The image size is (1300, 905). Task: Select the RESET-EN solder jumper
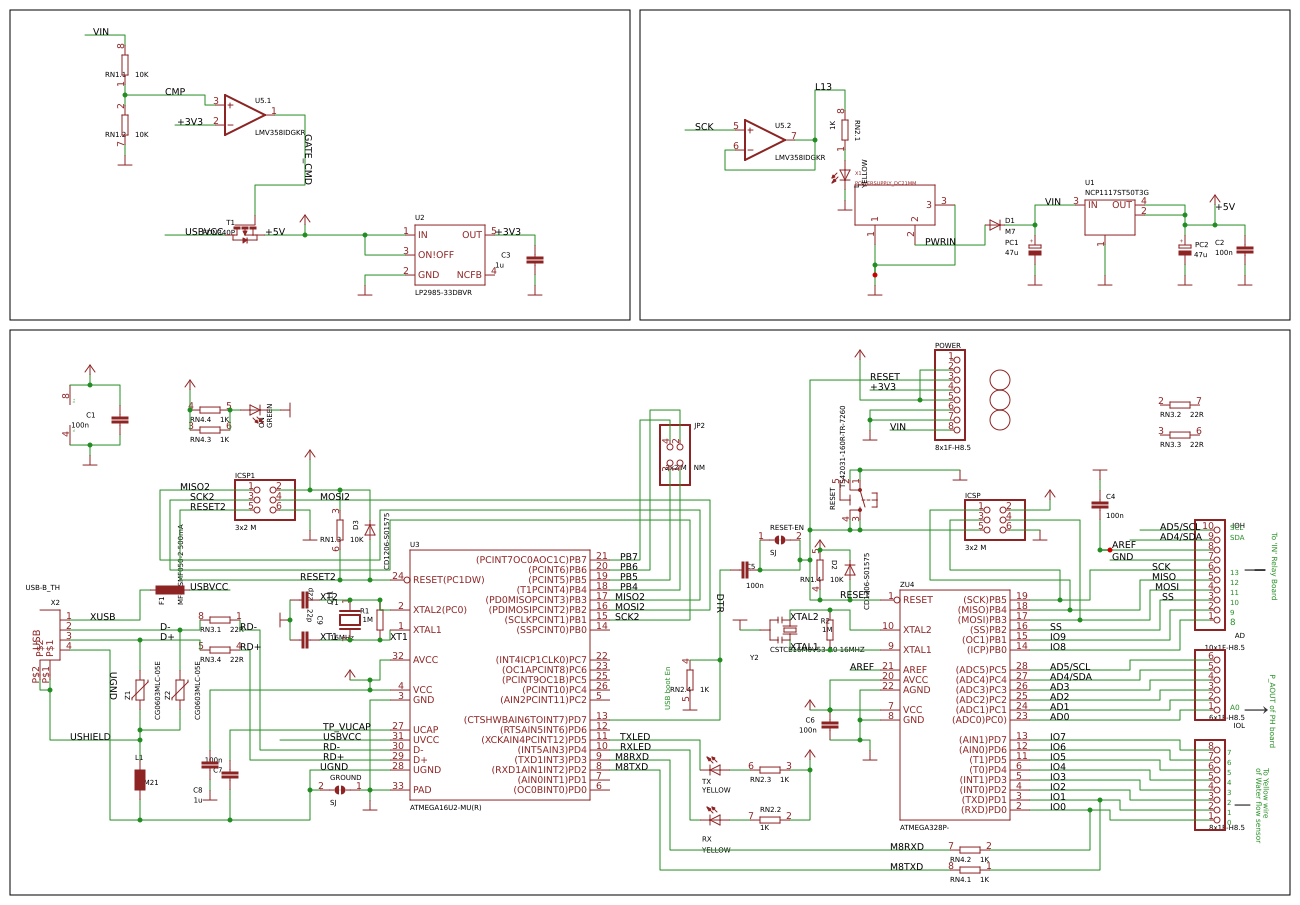point(780,539)
